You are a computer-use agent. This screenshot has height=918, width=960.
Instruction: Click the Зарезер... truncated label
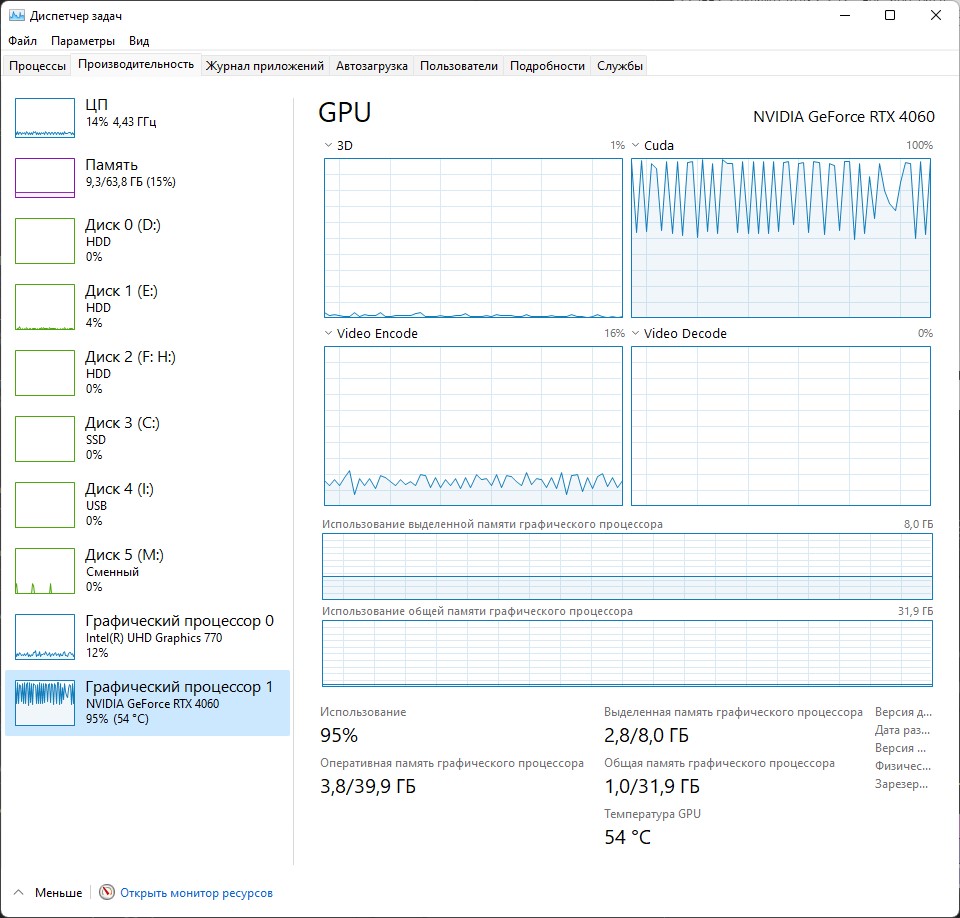tap(901, 784)
